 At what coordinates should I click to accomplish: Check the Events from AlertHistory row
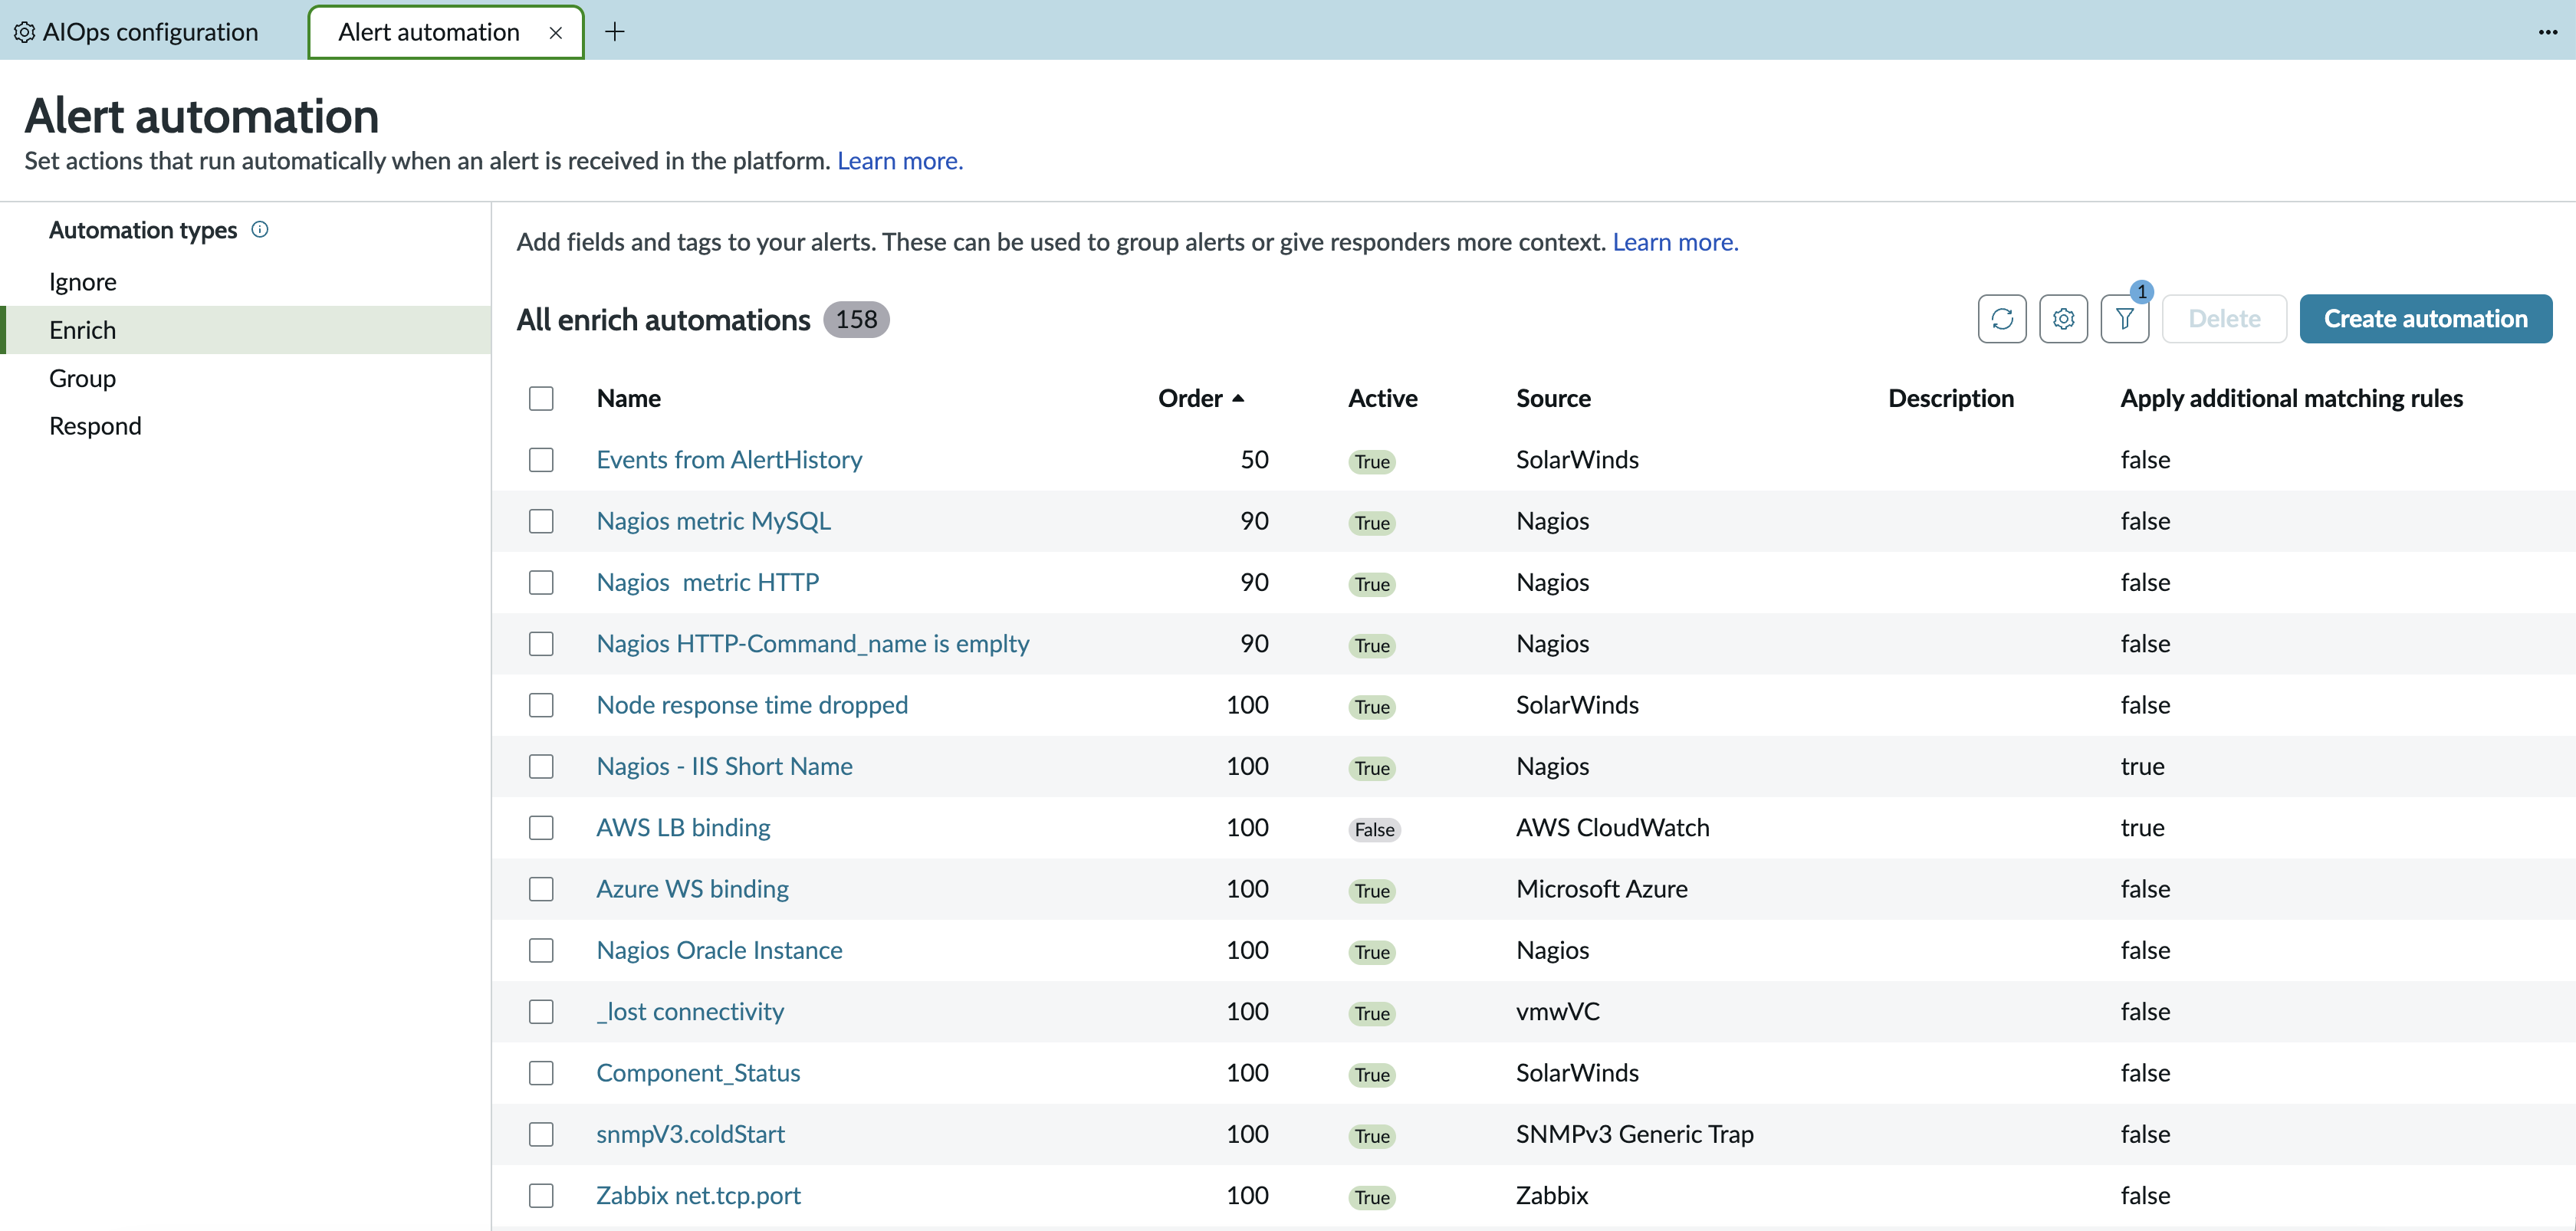541,460
